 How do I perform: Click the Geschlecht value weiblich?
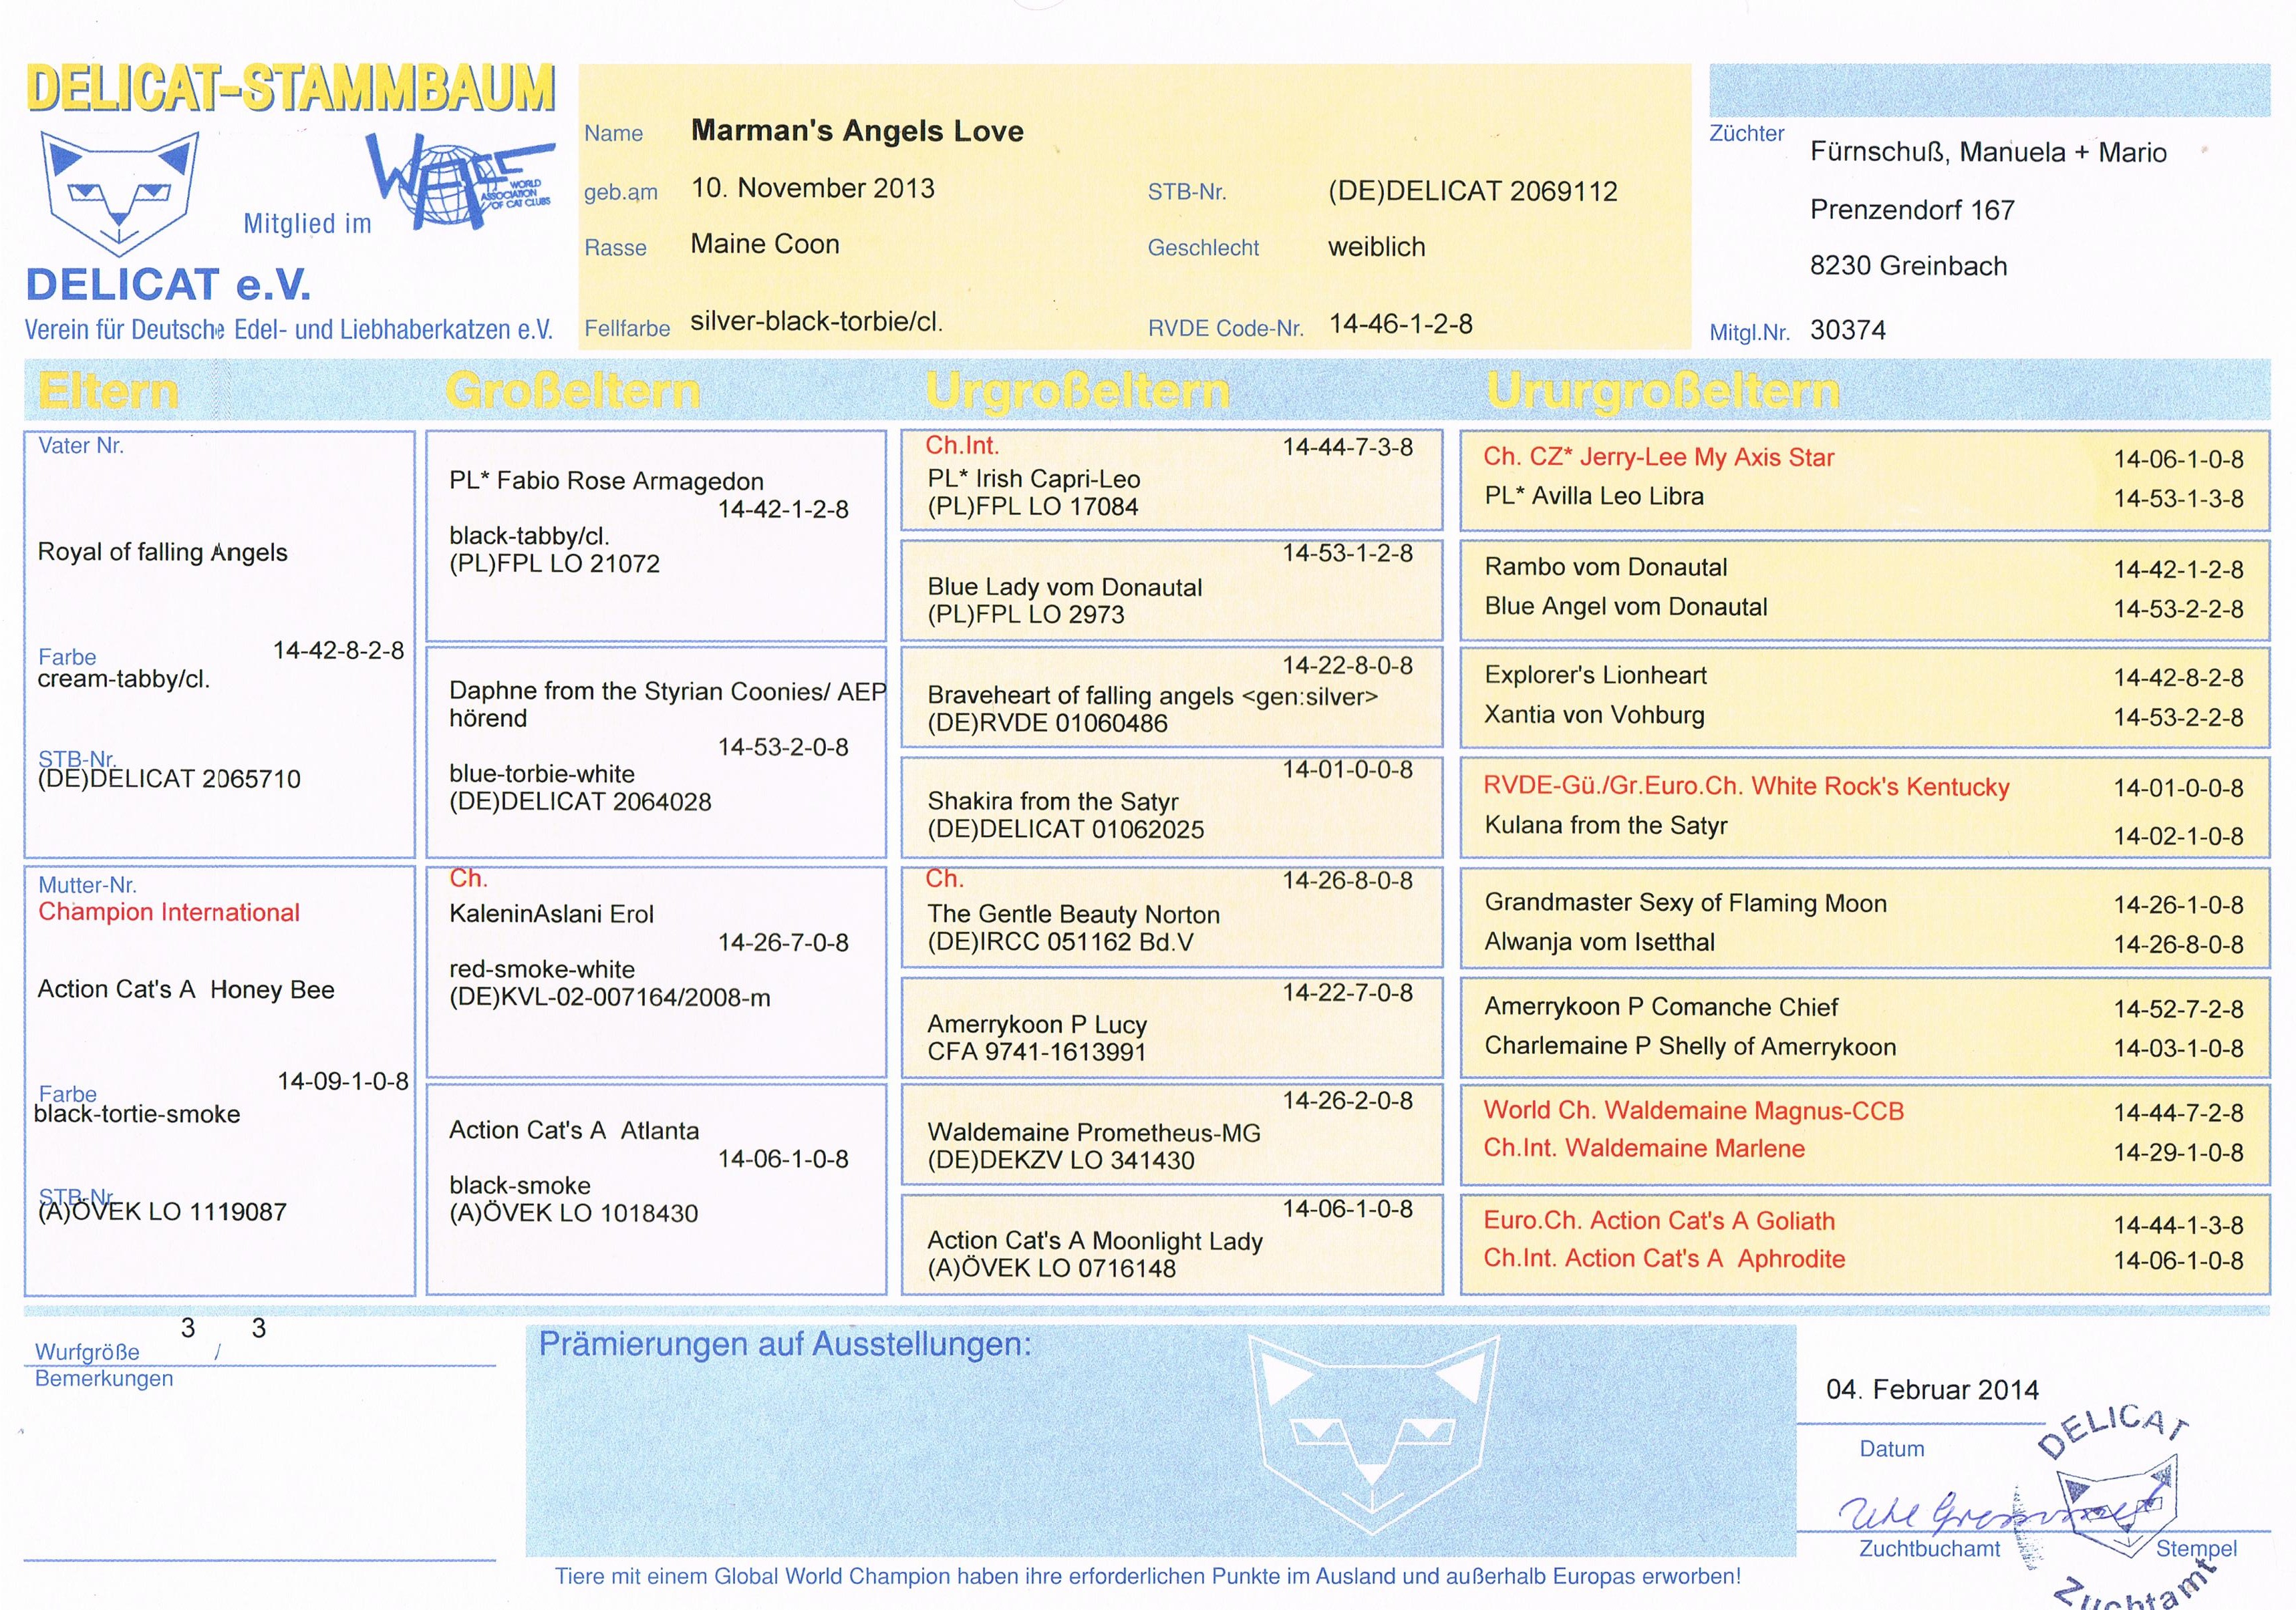click(1377, 247)
